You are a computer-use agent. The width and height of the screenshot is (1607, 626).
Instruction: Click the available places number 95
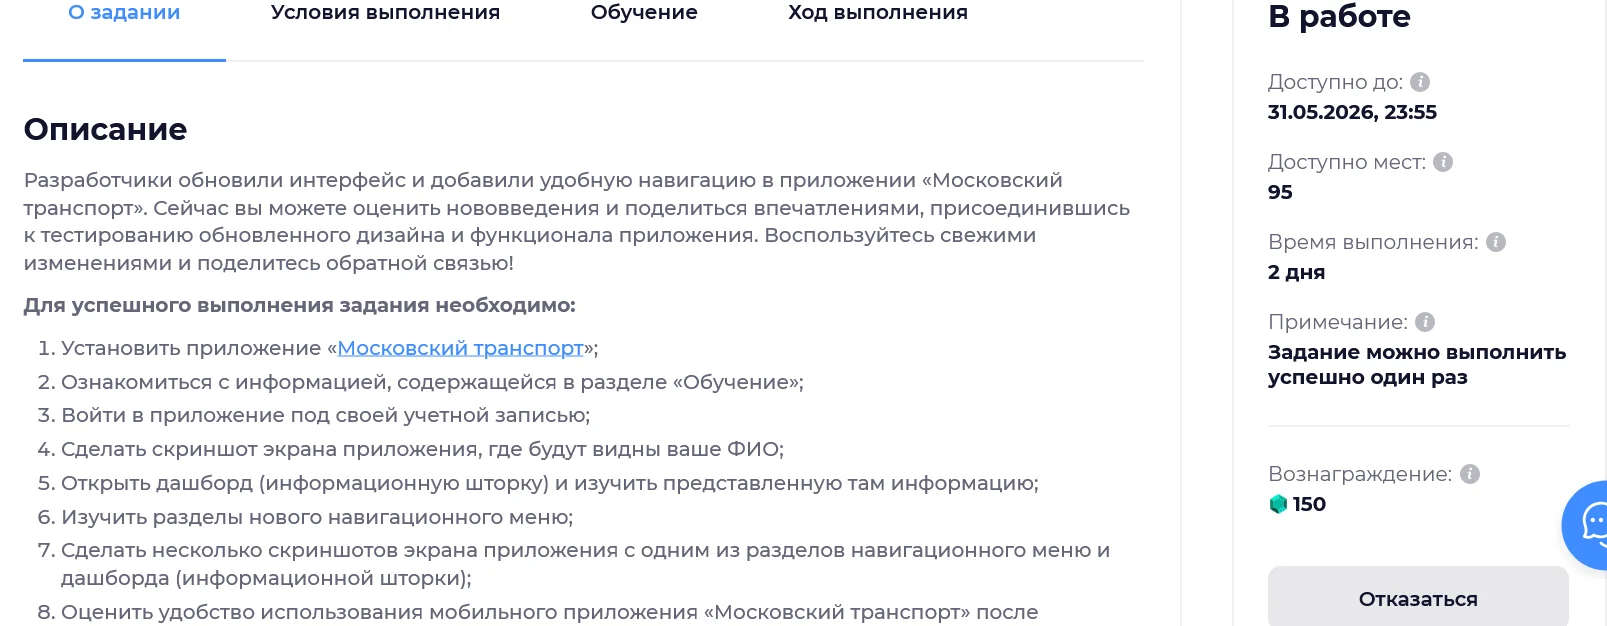[x=1280, y=192]
